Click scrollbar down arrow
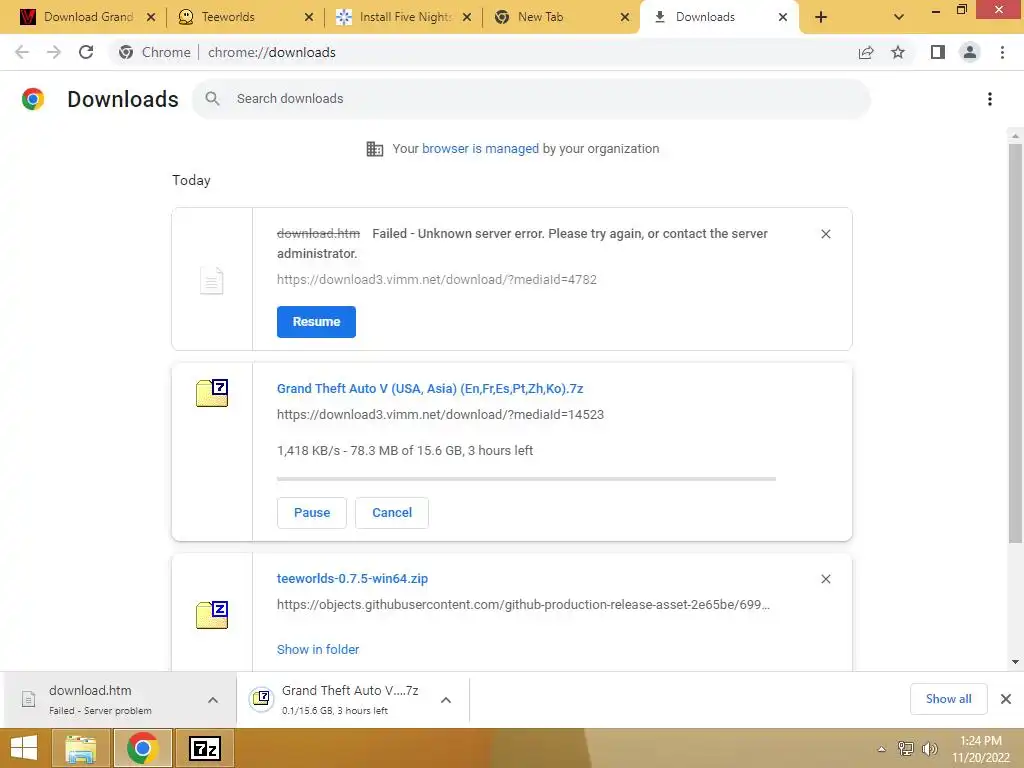The width and height of the screenshot is (1024, 768). [1015, 662]
